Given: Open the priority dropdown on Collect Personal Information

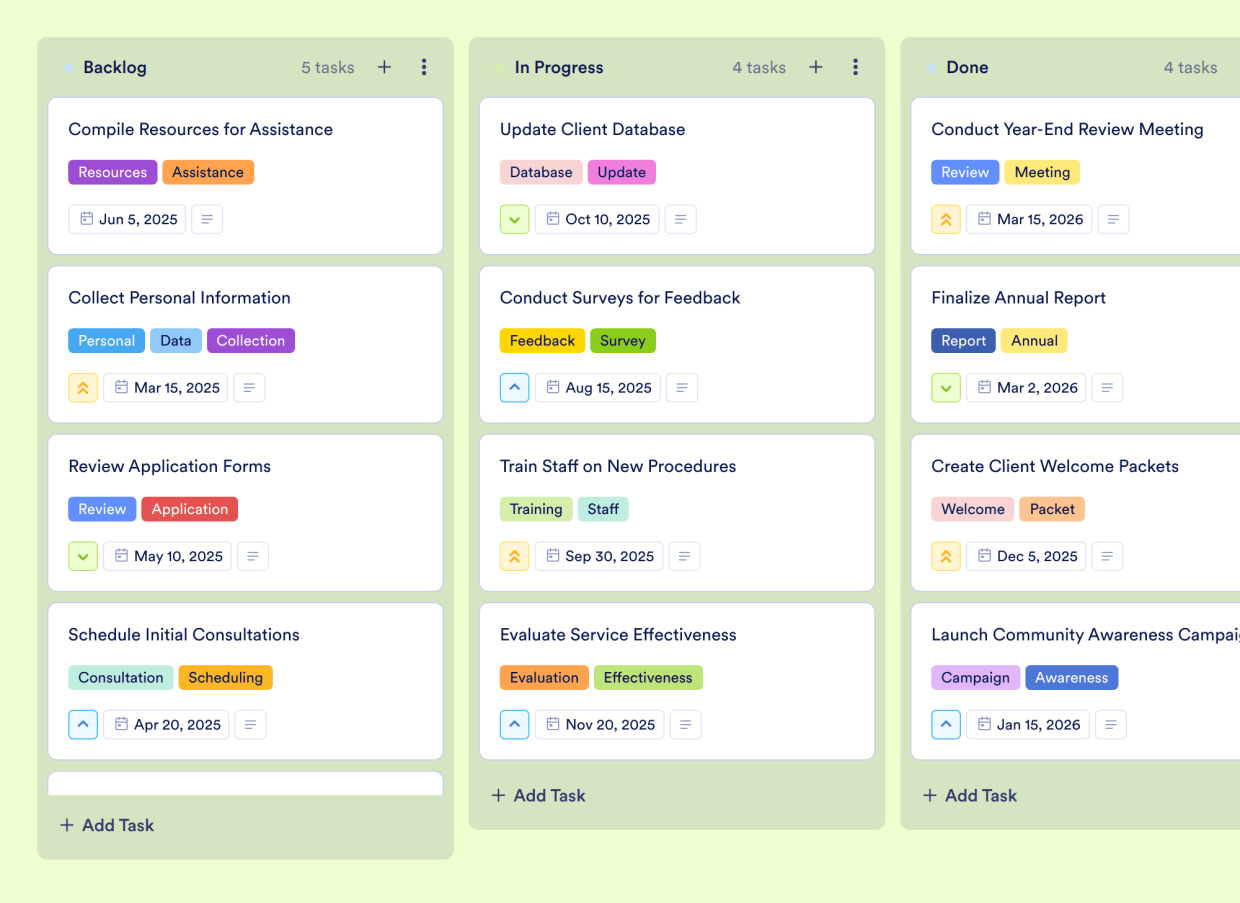Looking at the screenshot, I should pos(83,387).
